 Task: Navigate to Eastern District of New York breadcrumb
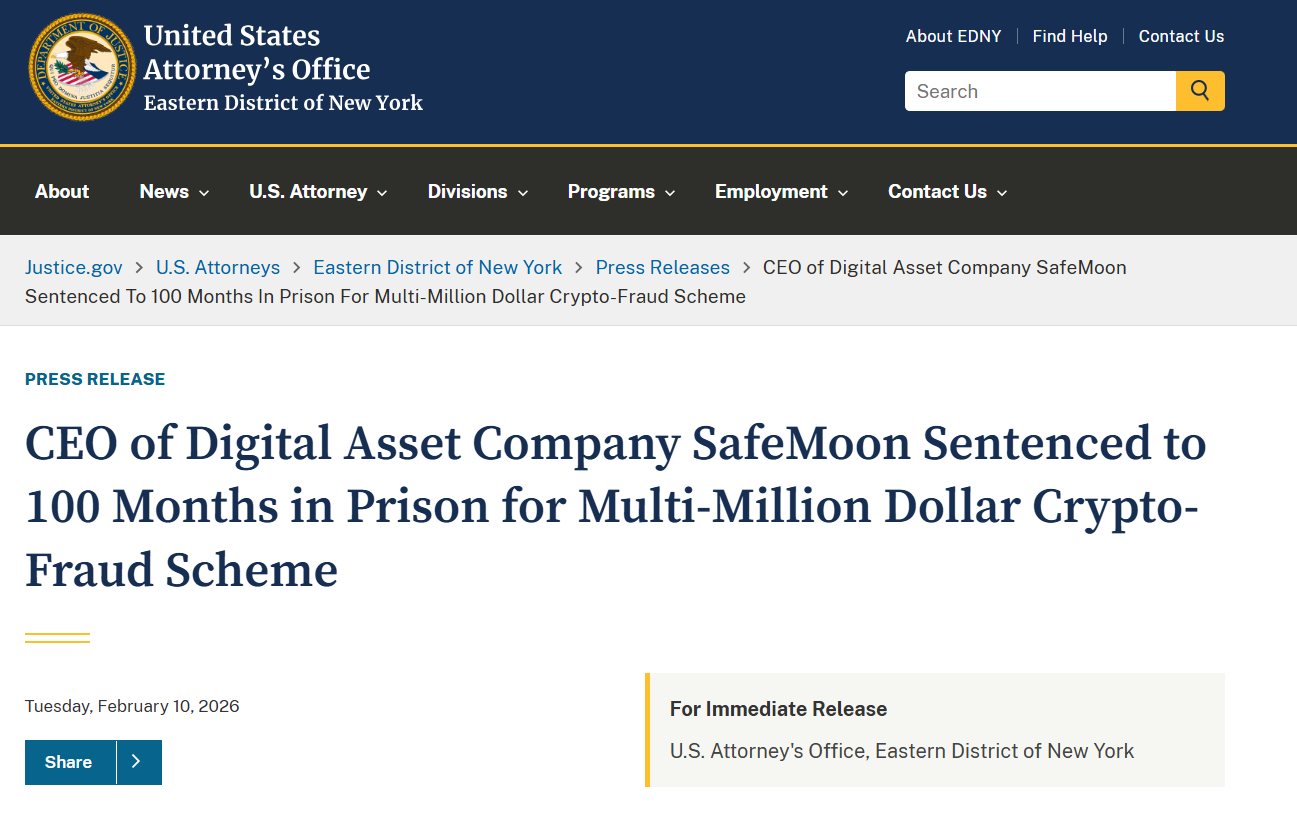(438, 268)
